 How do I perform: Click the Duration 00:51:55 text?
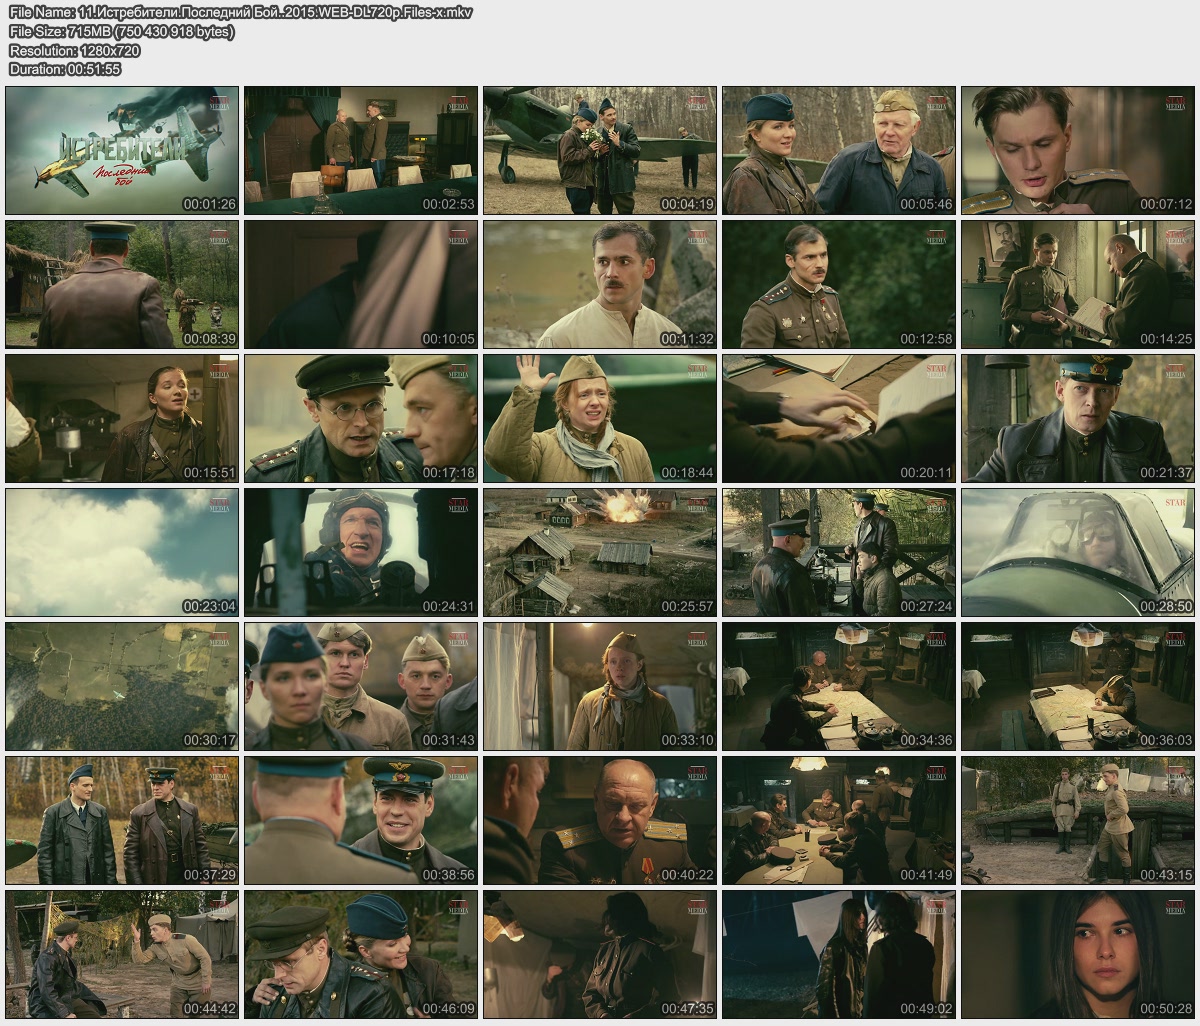pyautogui.click(x=65, y=69)
